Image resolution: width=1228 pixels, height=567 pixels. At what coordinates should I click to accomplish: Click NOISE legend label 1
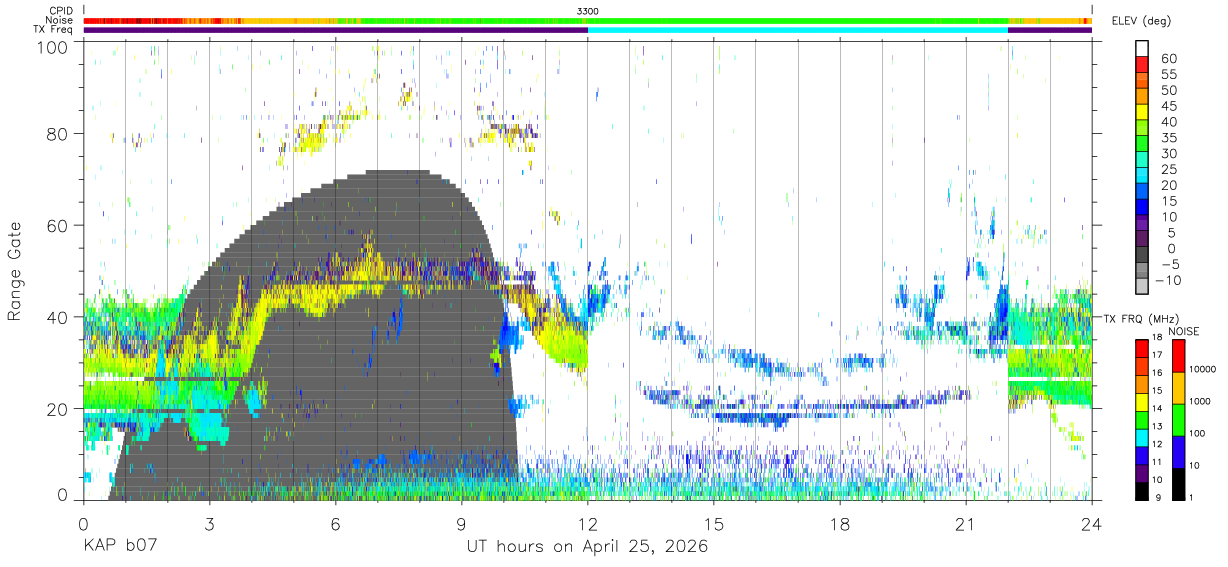point(1193,498)
